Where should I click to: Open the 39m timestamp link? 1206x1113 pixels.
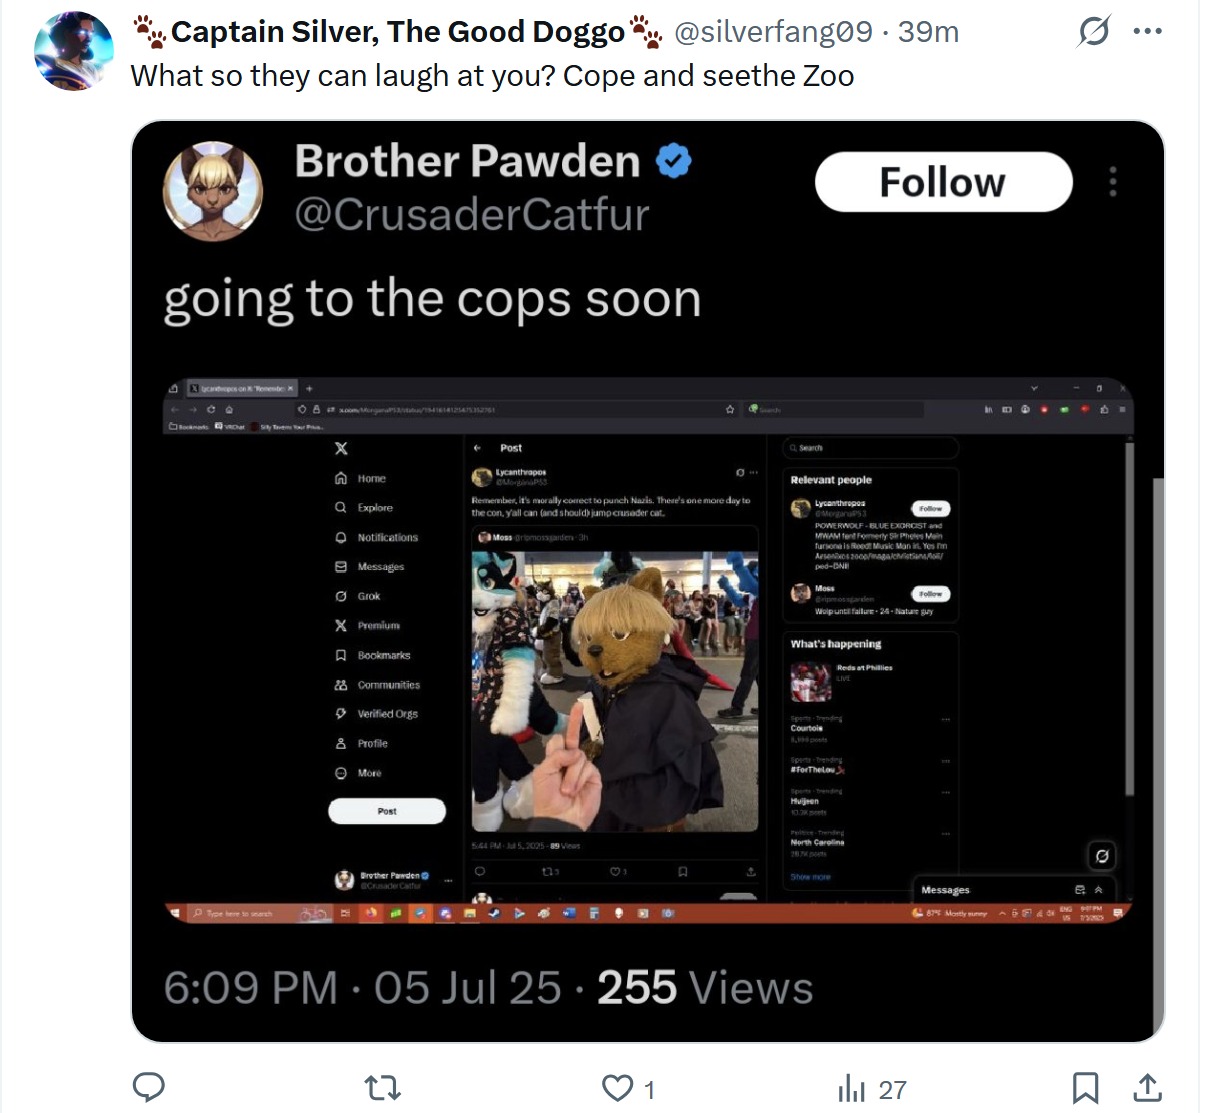pyautogui.click(x=928, y=33)
